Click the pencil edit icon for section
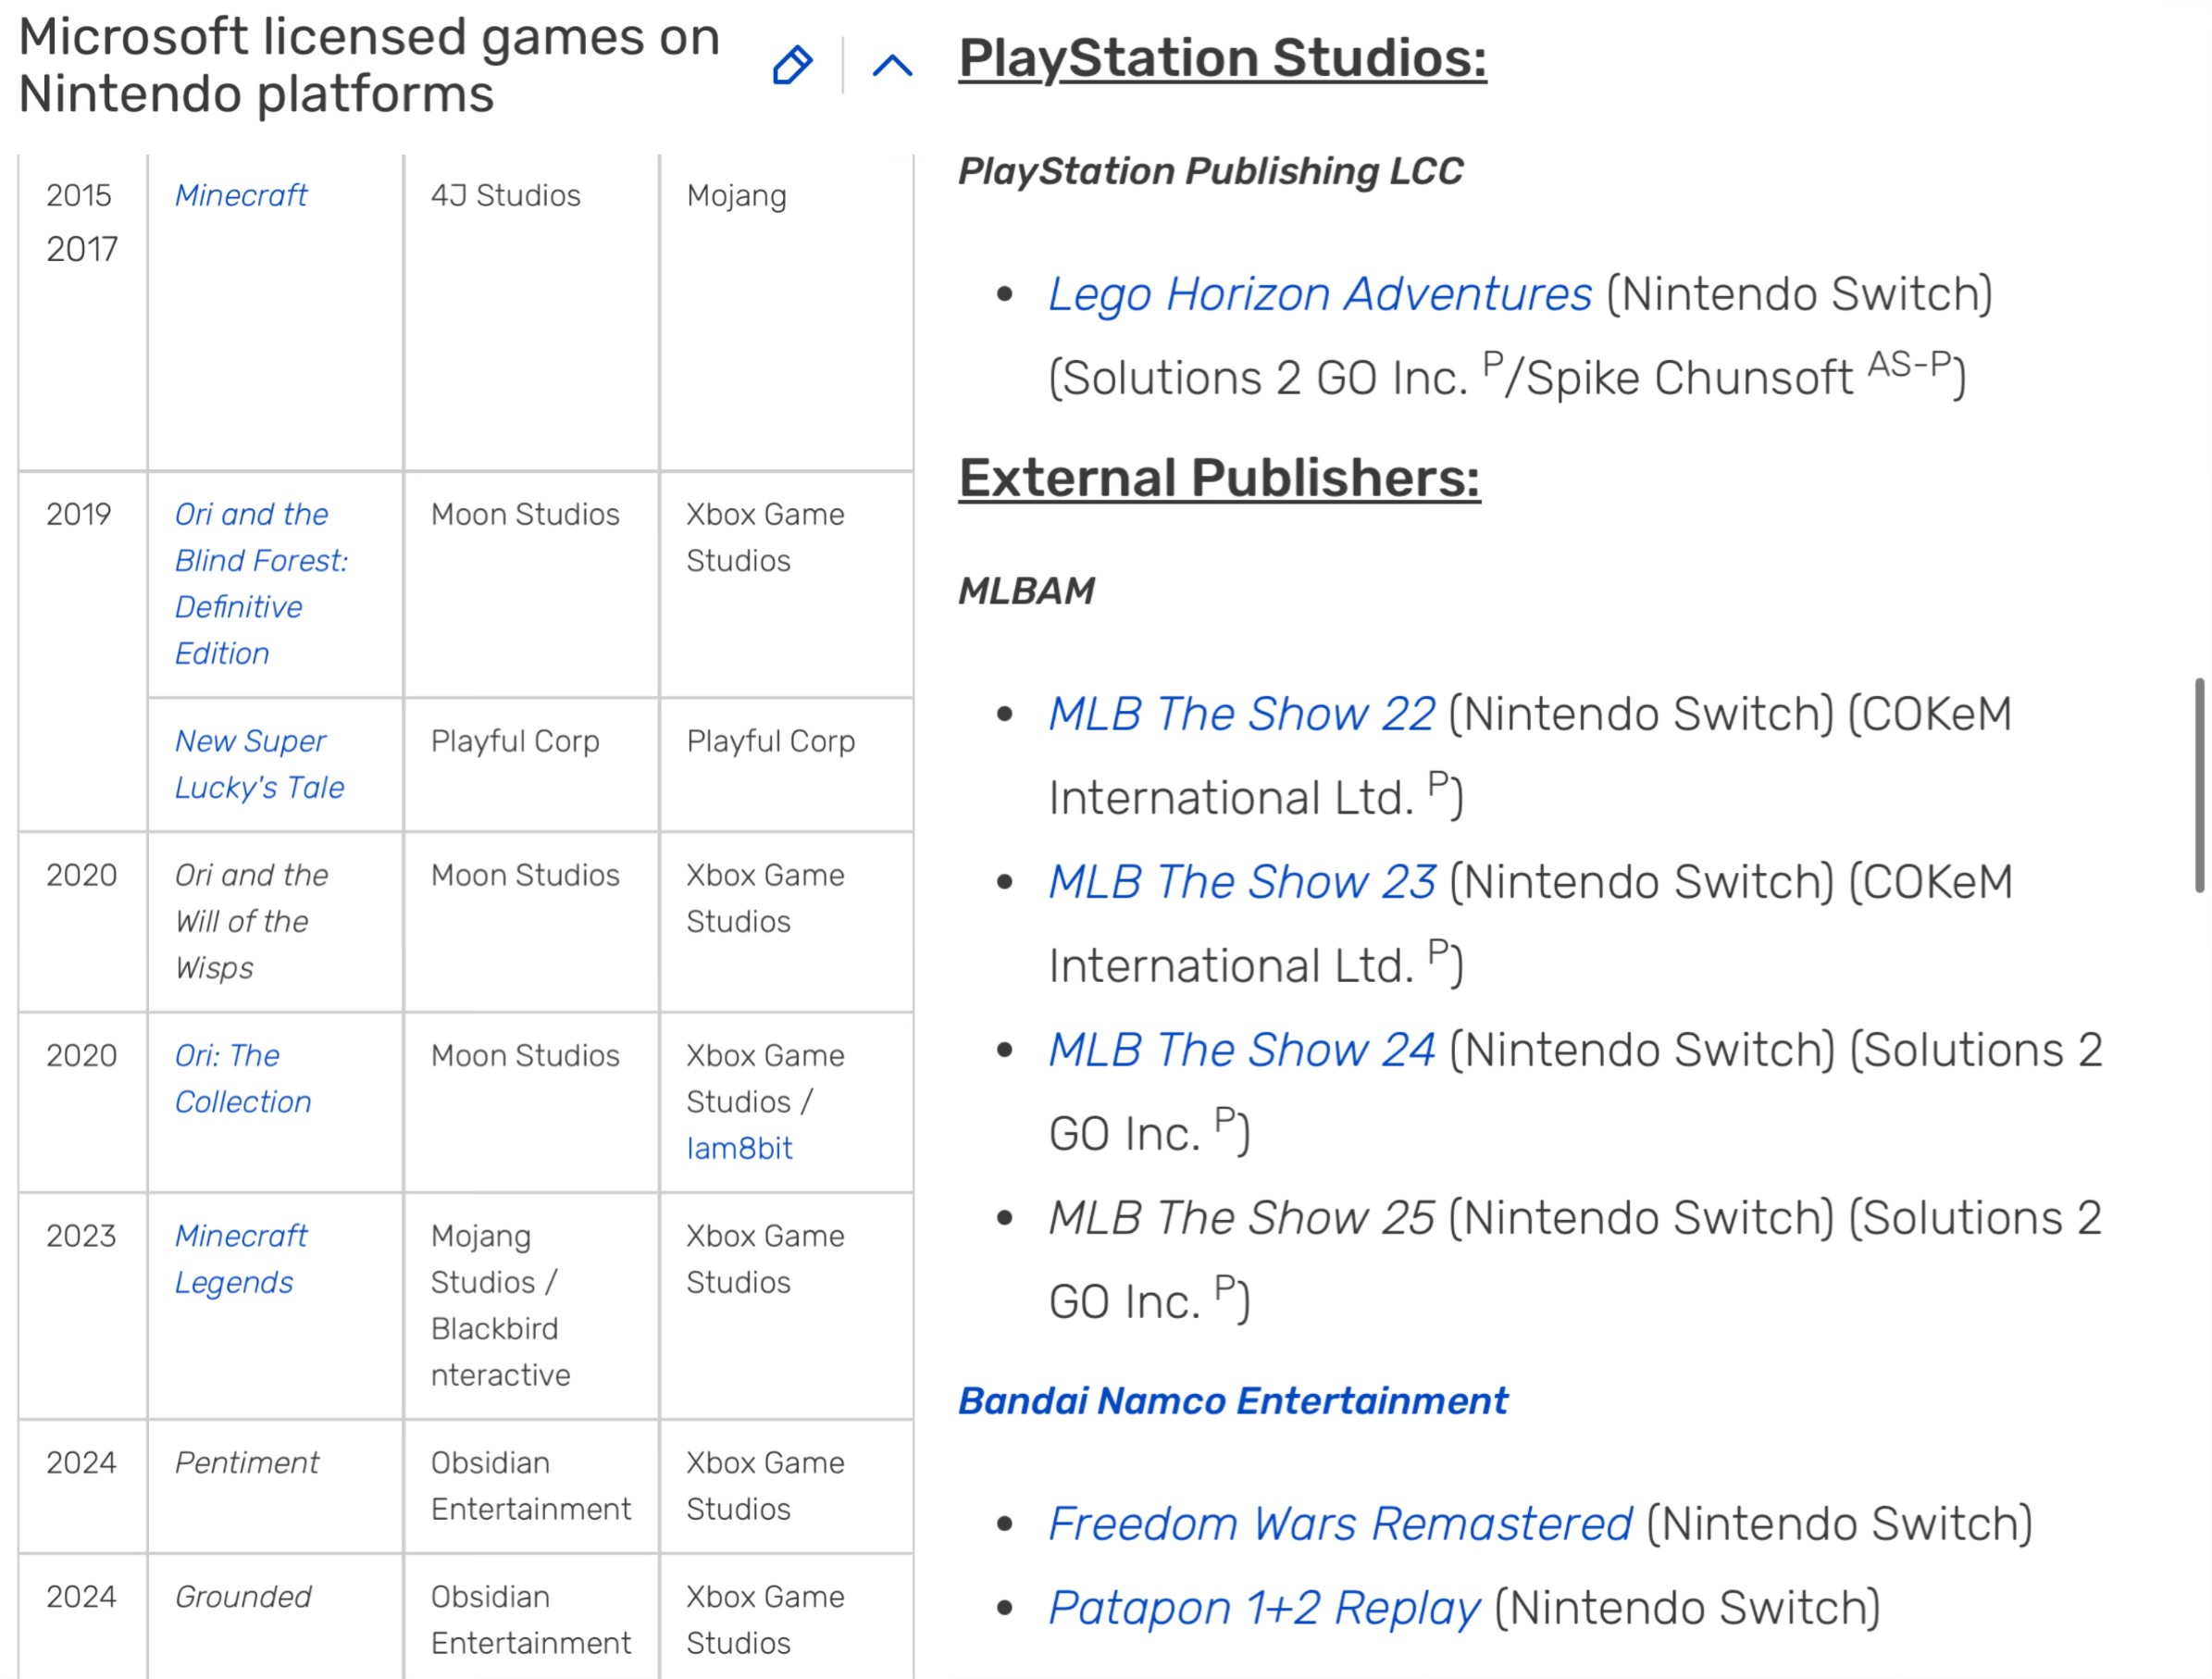 (792, 66)
